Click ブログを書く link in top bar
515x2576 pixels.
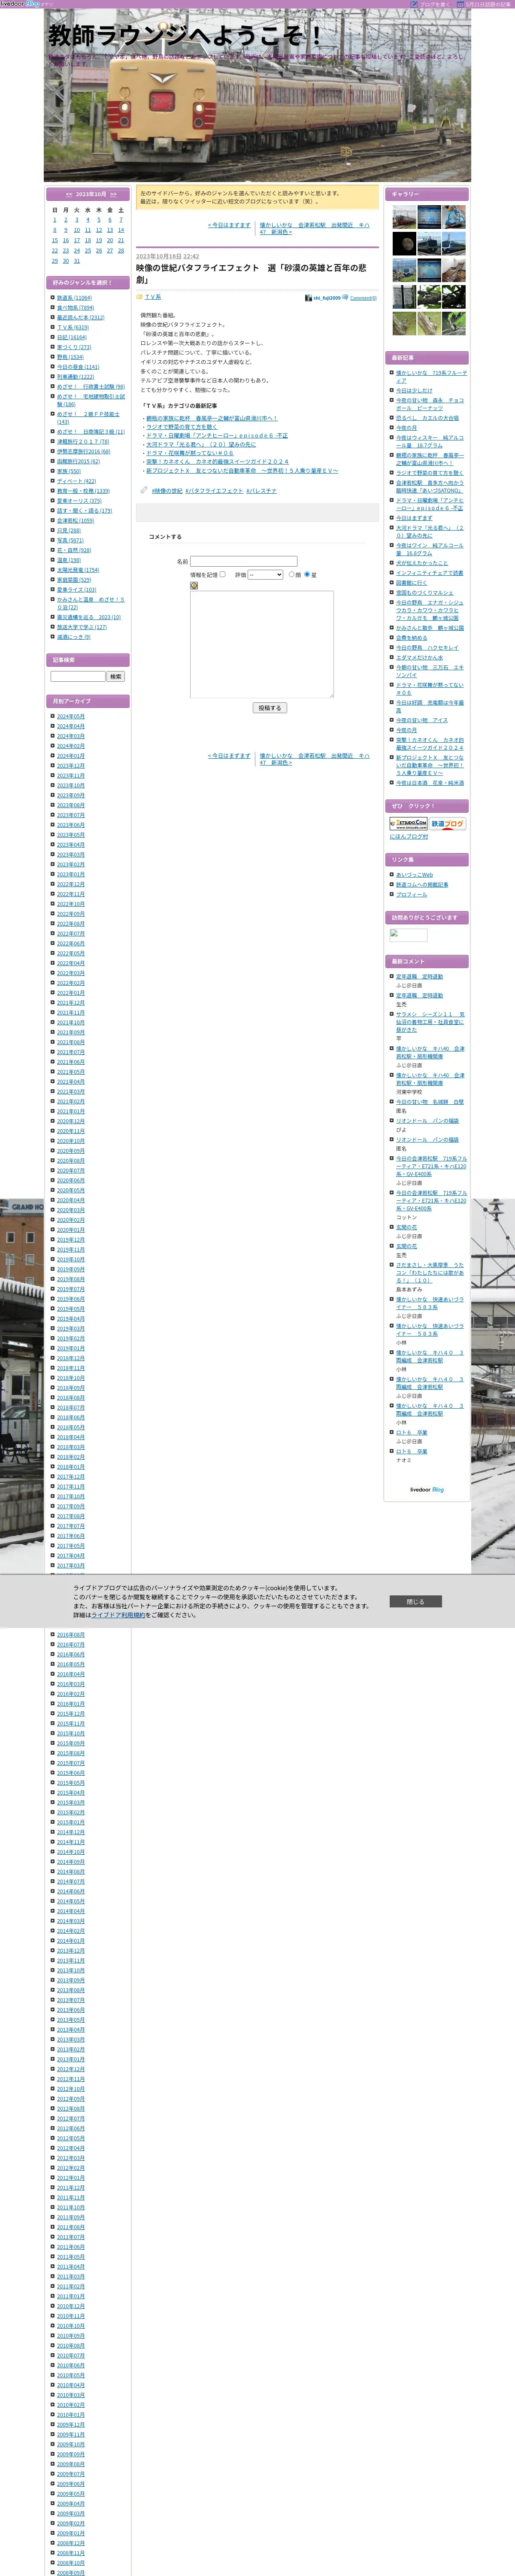[x=431, y=4]
